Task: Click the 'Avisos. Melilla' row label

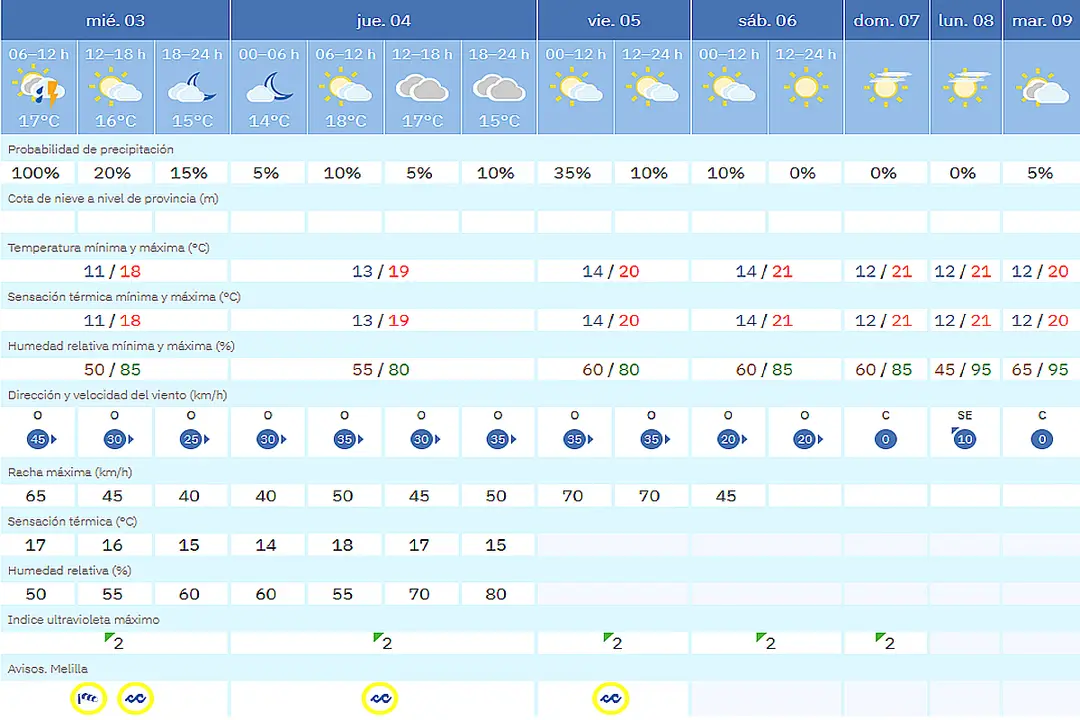Action: (48, 669)
